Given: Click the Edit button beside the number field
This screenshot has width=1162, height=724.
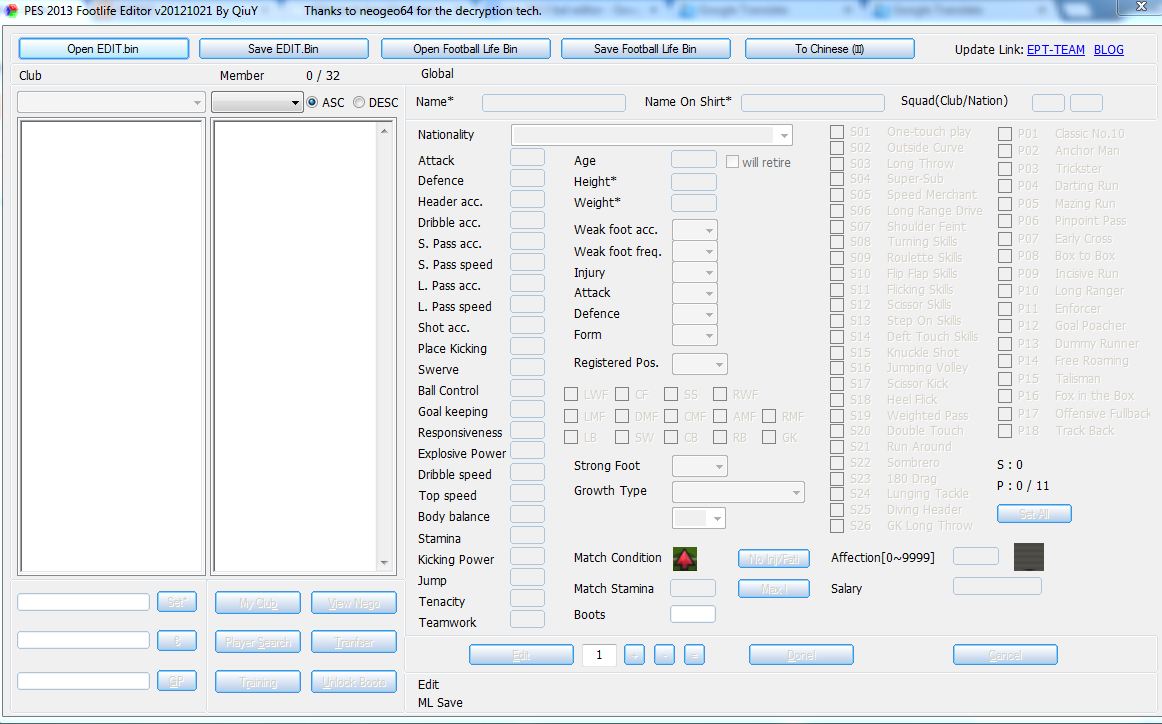Looking at the screenshot, I should pos(521,655).
